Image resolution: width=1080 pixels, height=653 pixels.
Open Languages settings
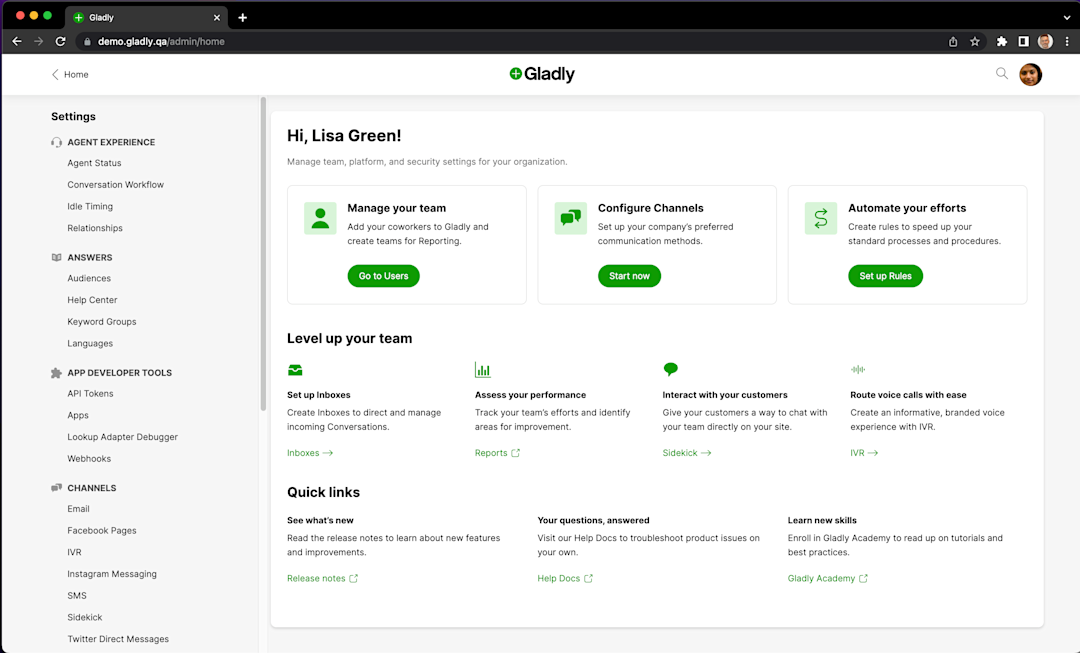point(90,343)
